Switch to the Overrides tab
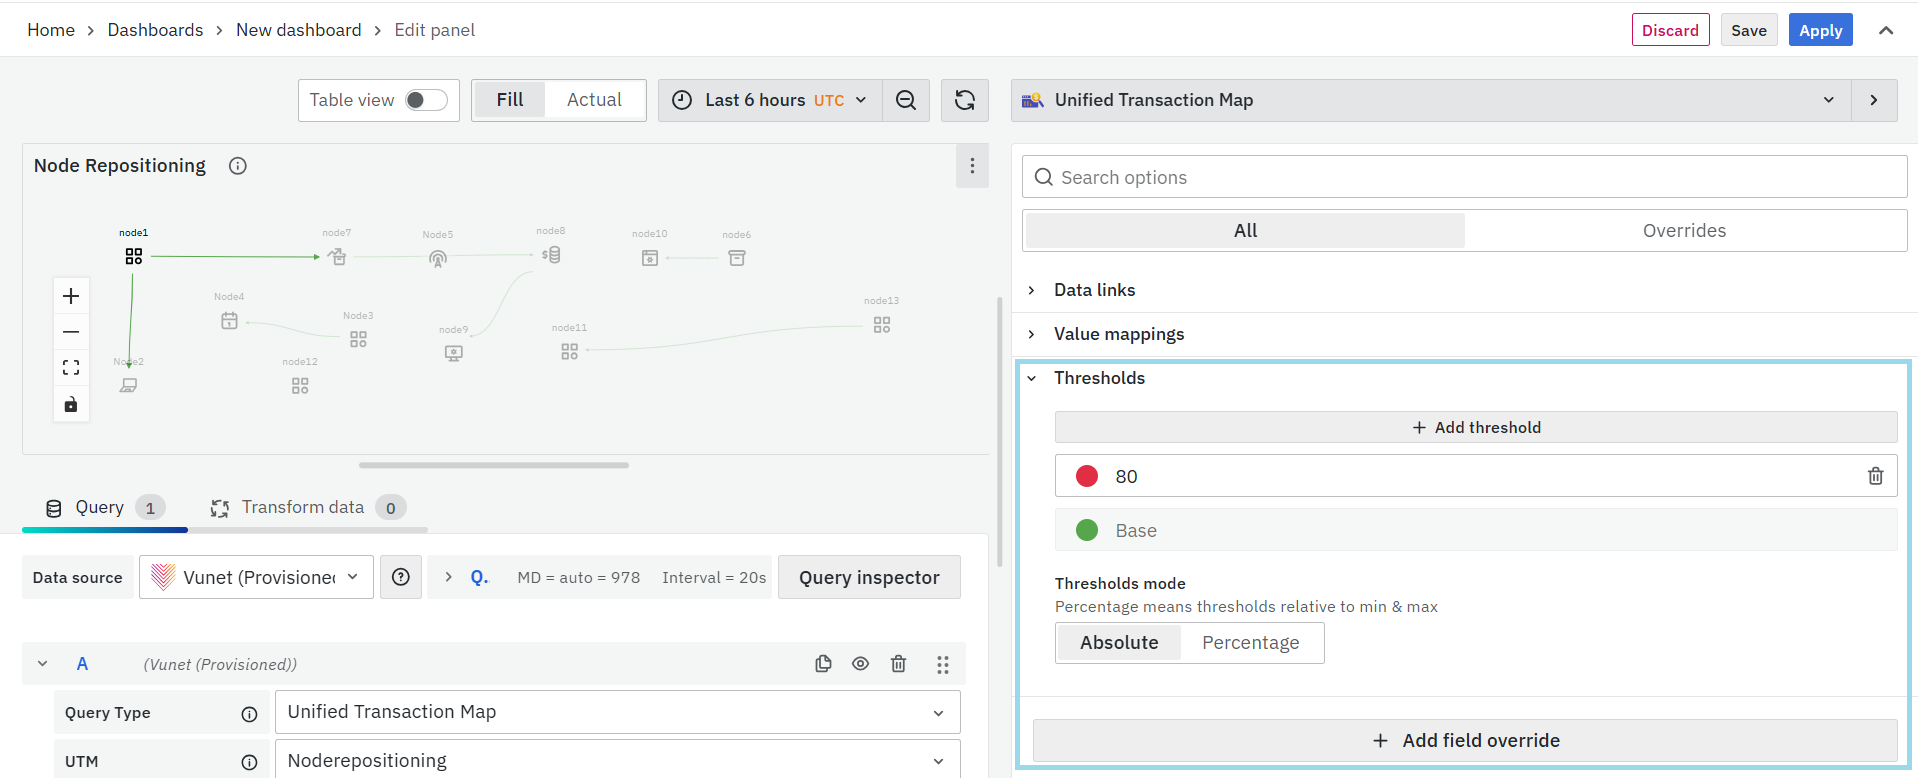Image resolution: width=1918 pixels, height=778 pixels. pyautogui.click(x=1684, y=231)
